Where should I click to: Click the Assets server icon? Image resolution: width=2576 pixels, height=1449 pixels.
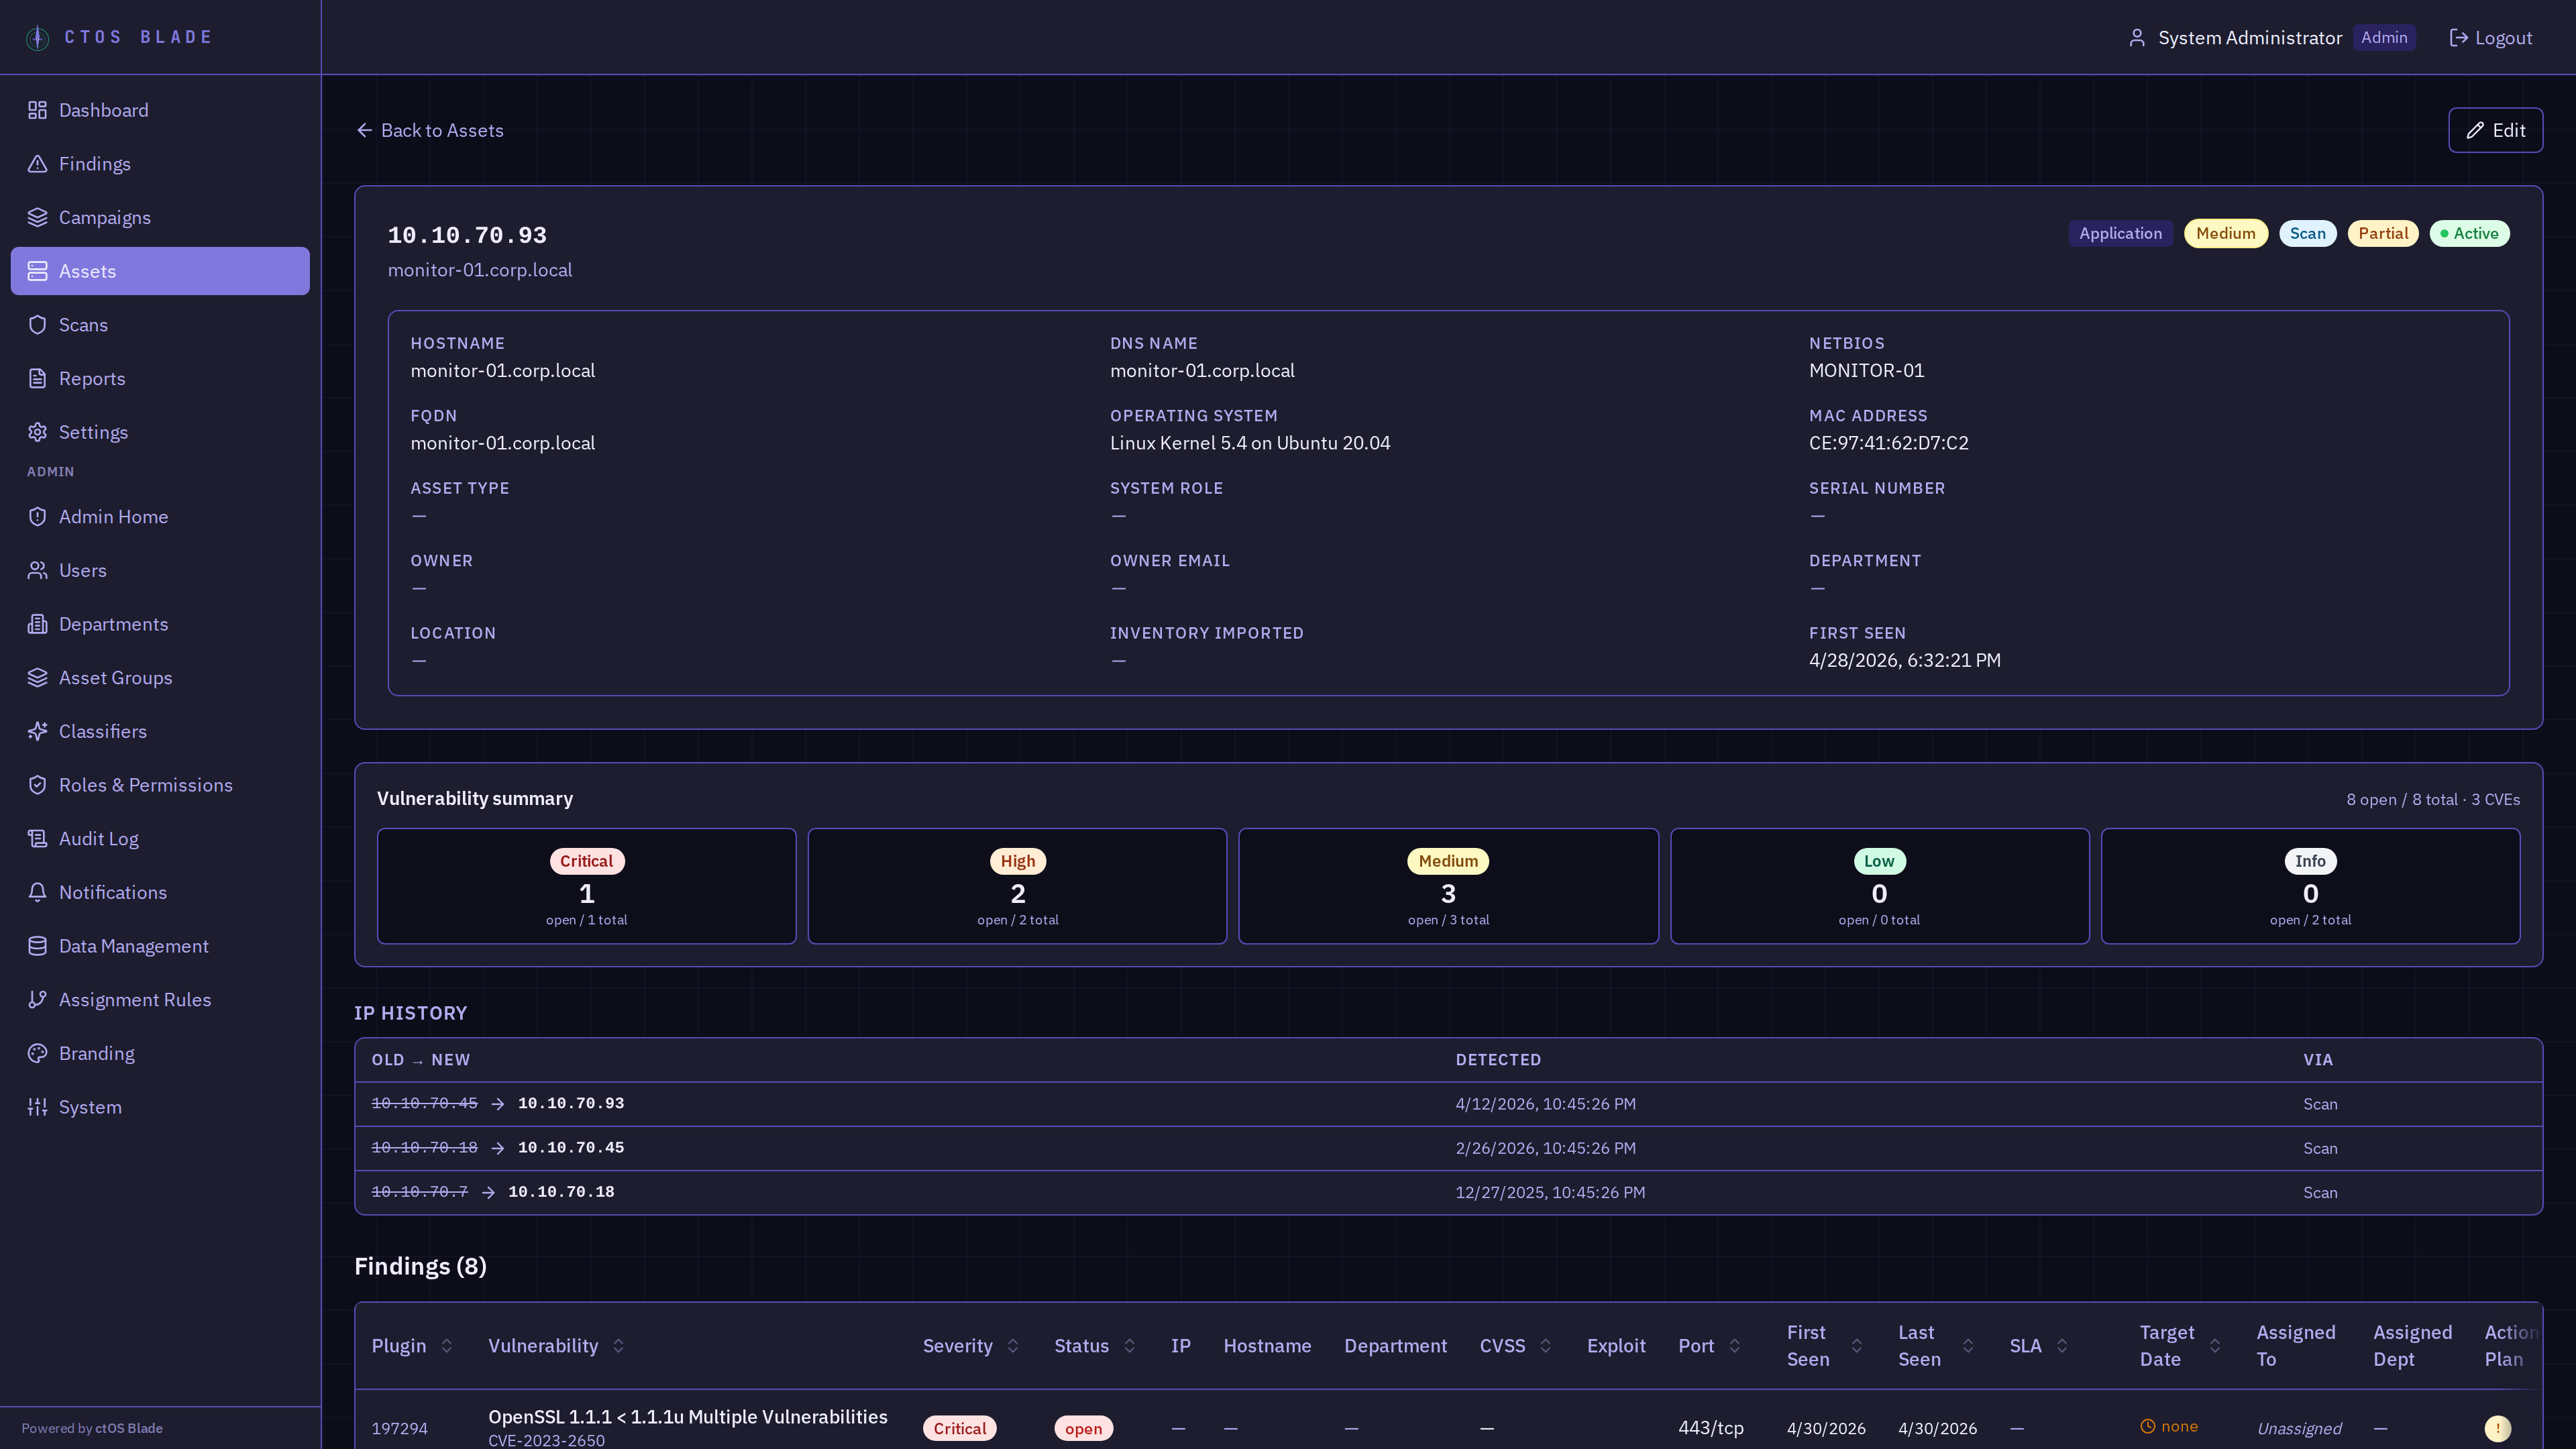click(37, 271)
